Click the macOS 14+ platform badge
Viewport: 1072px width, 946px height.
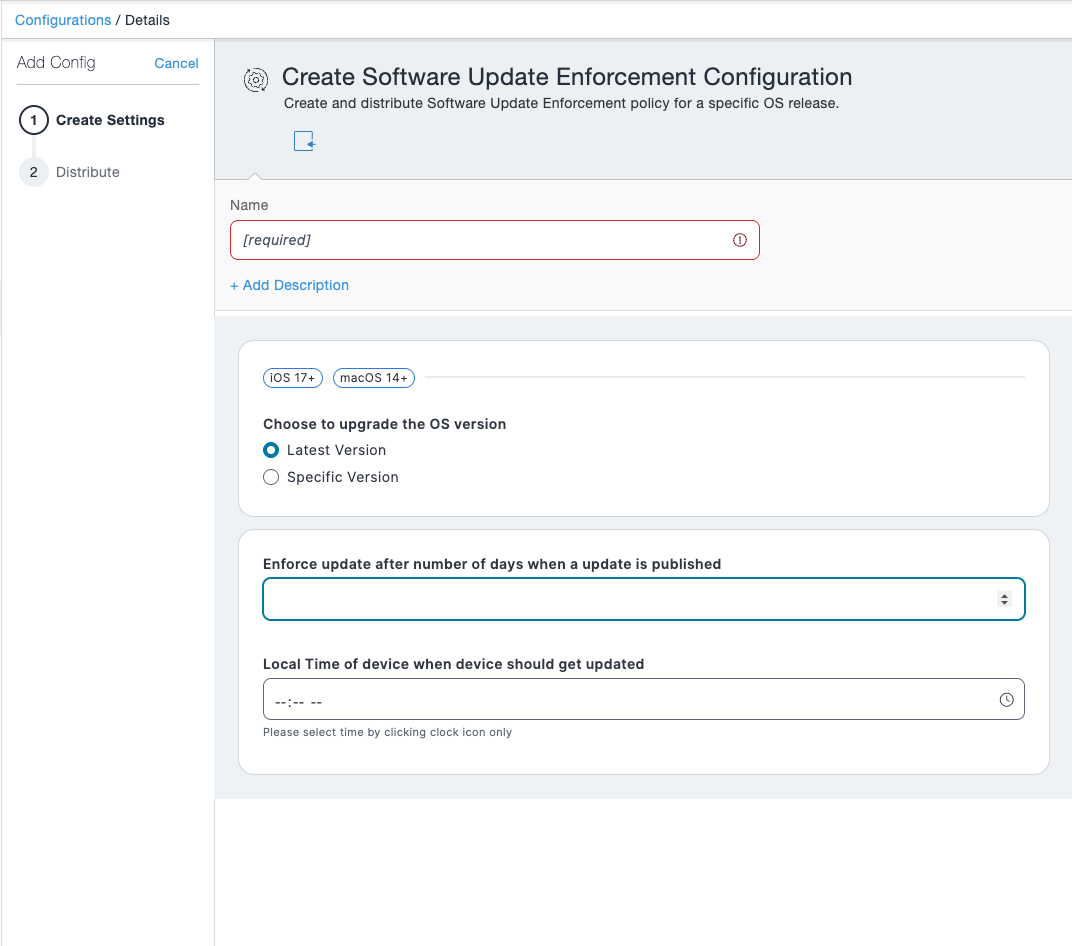pos(373,378)
